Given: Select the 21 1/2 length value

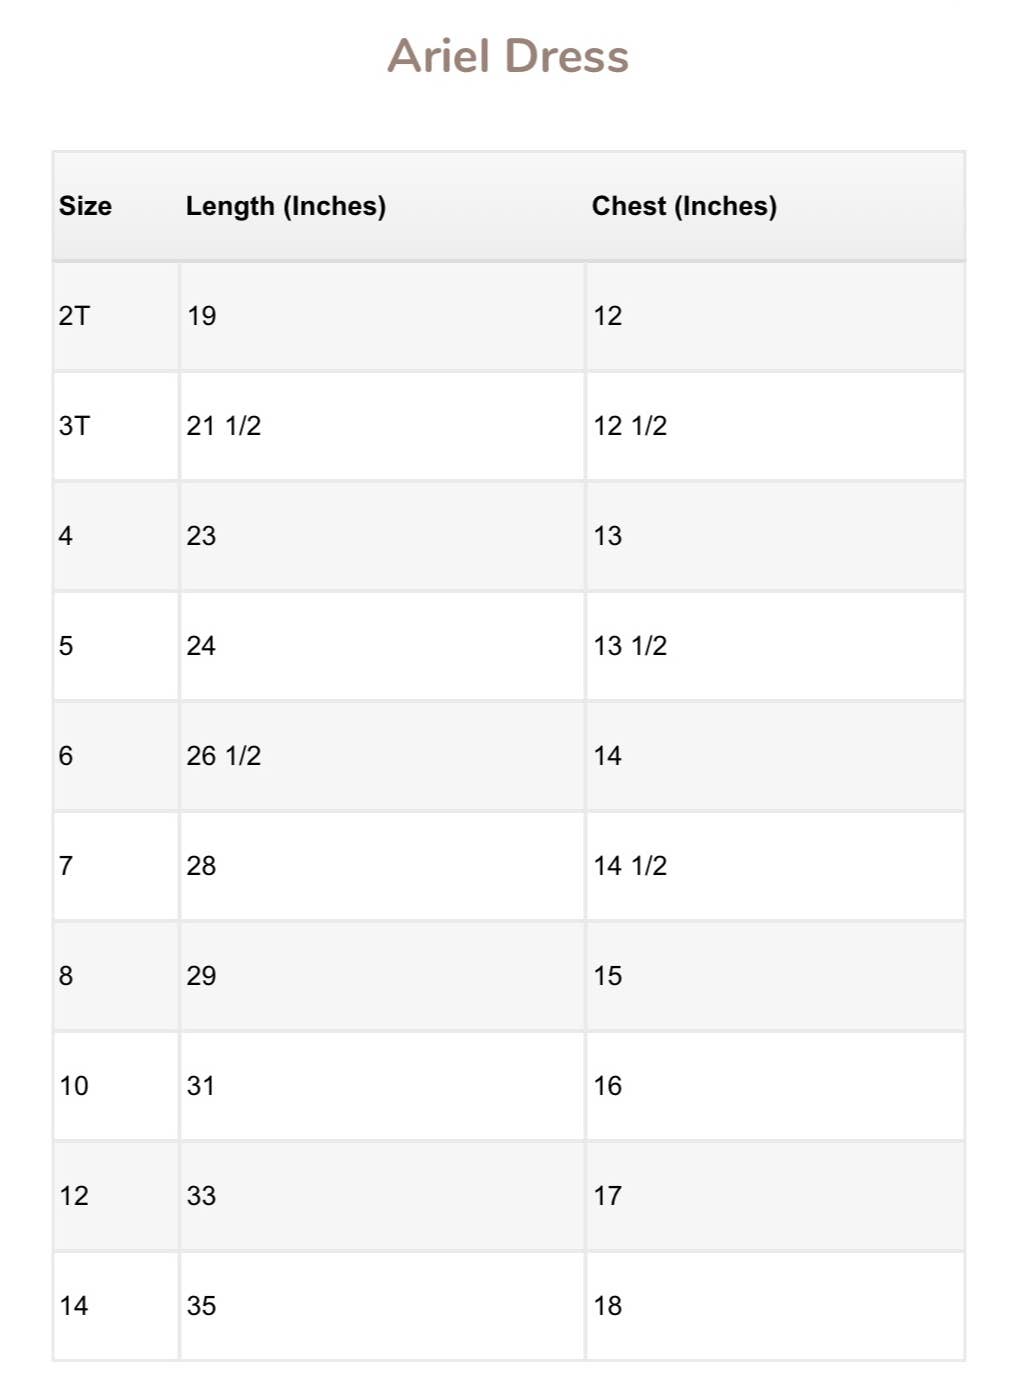Looking at the screenshot, I should pyautogui.click(x=224, y=426).
